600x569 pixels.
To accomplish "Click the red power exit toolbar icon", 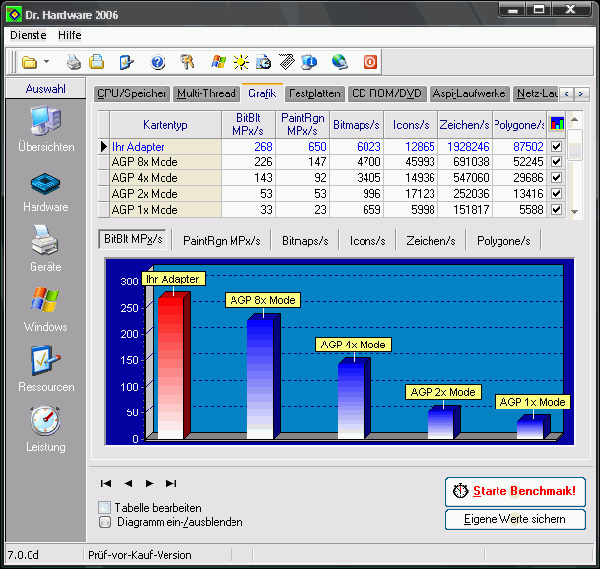I will click(370, 62).
